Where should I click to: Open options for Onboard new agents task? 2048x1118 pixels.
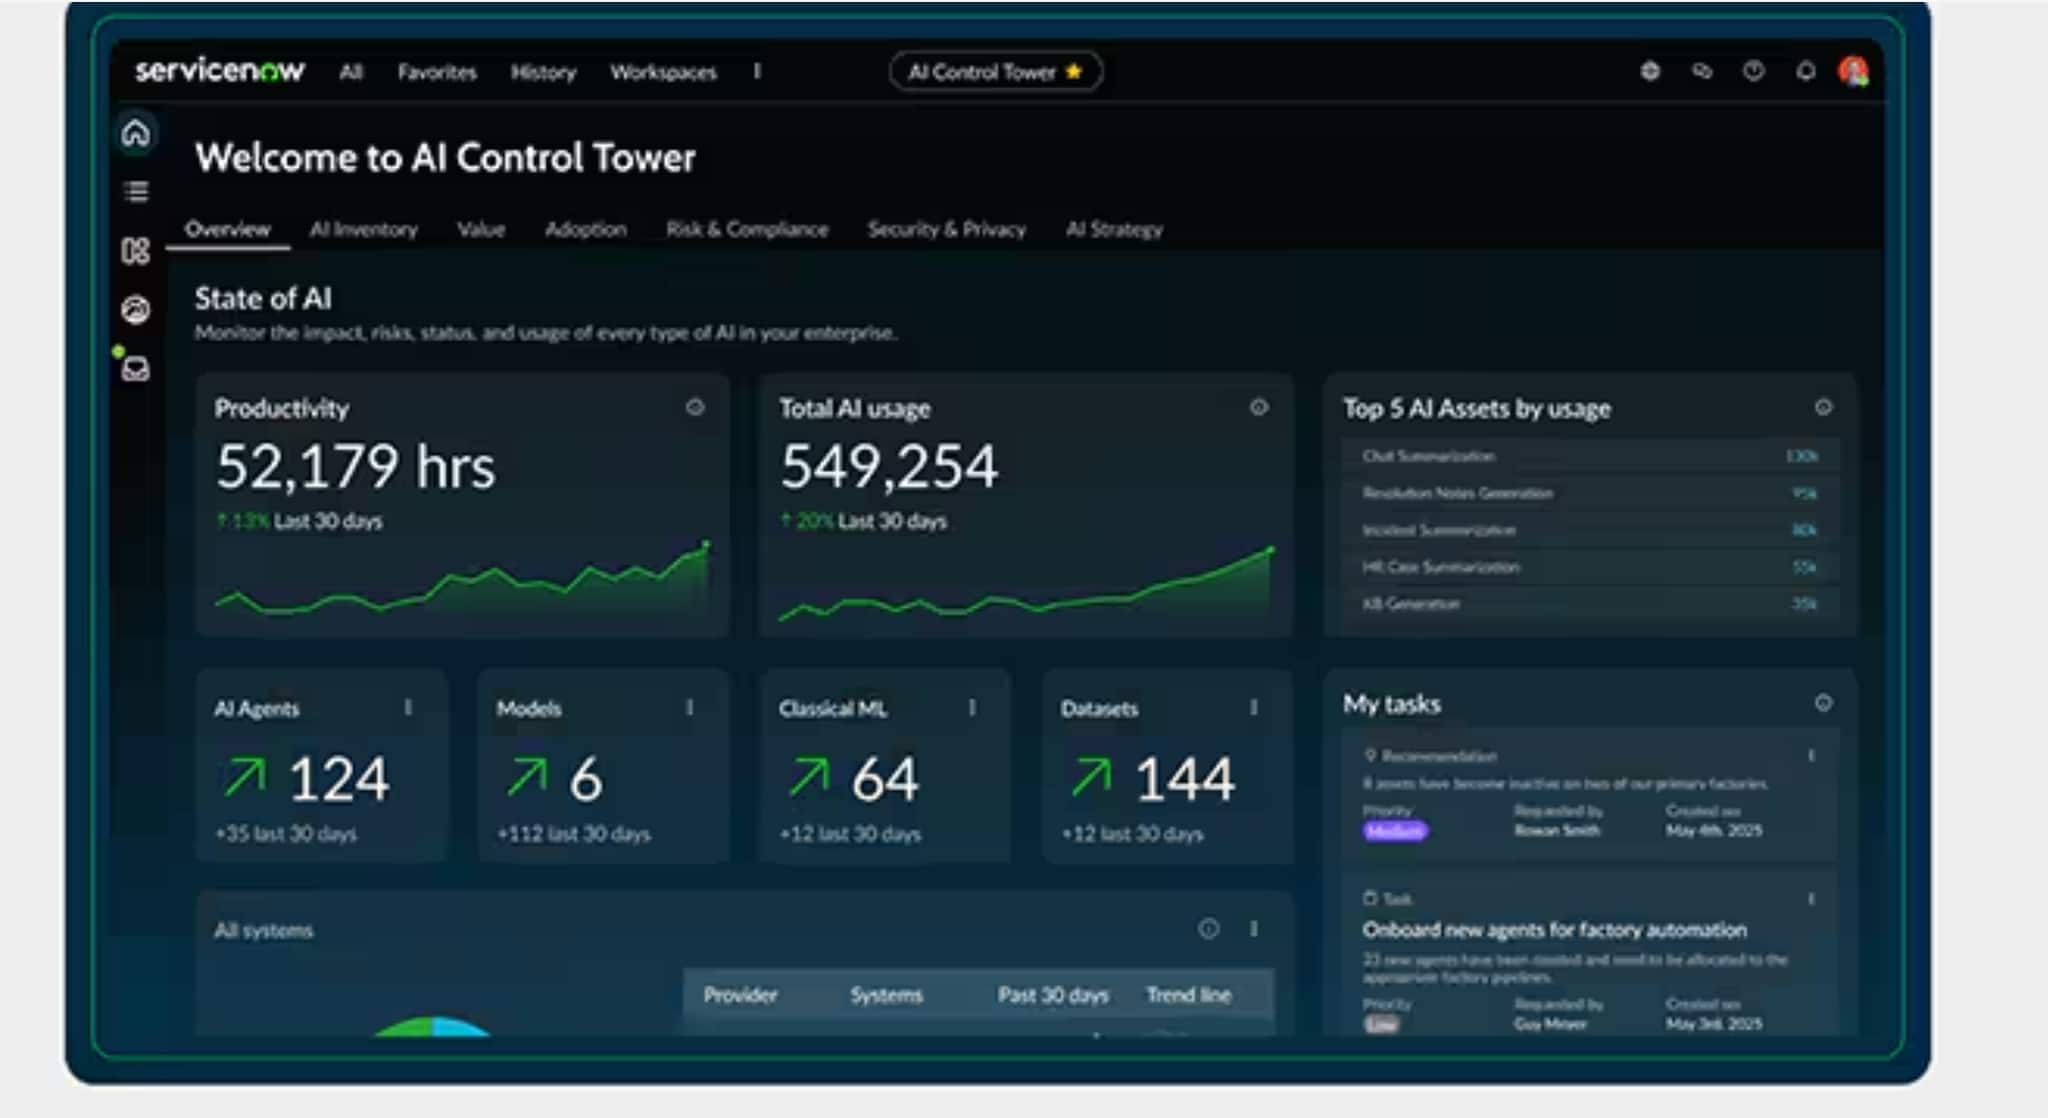(1811, 899)
